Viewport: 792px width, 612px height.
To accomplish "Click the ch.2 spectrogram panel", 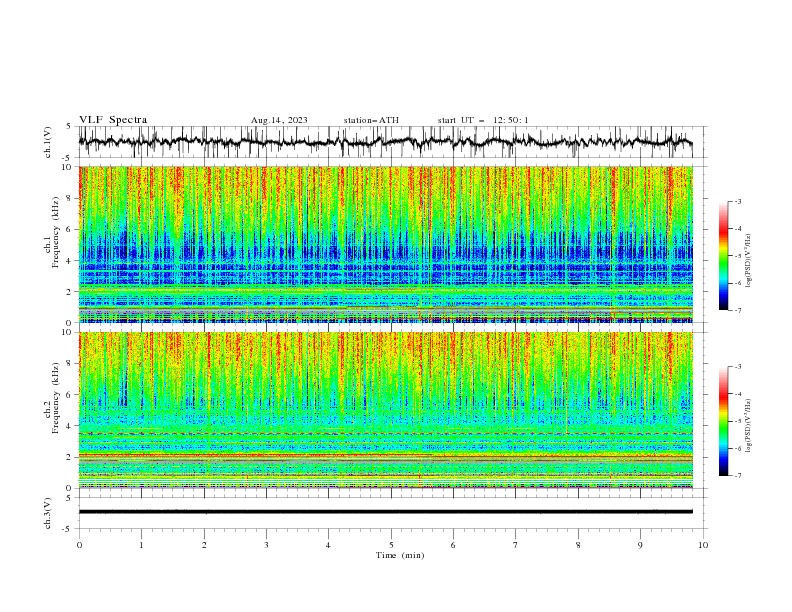I will tap(386, 410).
